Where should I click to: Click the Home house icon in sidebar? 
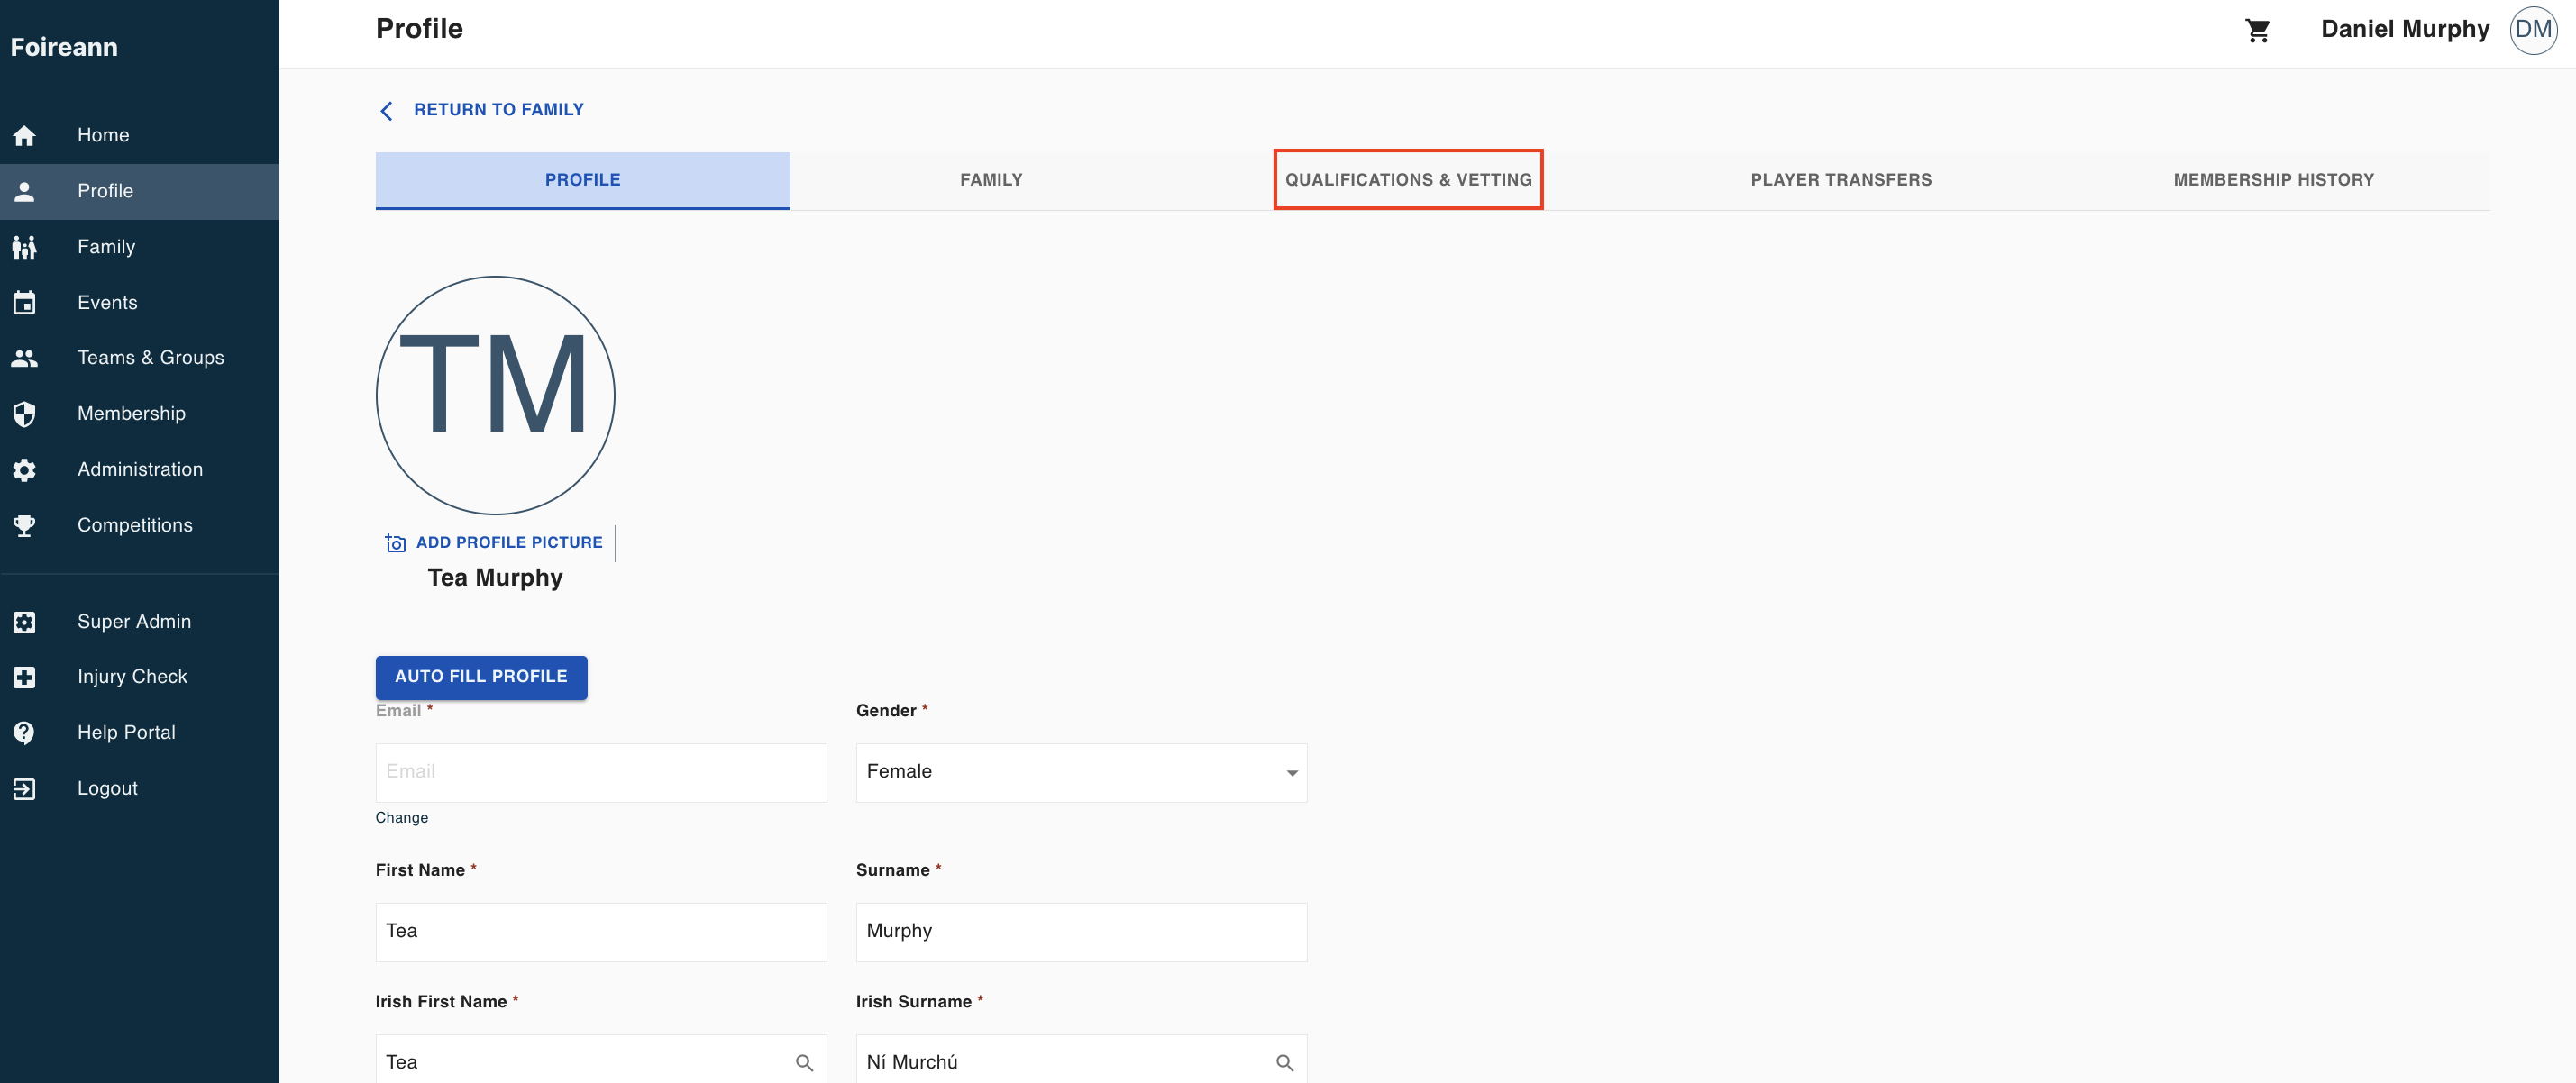(25, 135)
